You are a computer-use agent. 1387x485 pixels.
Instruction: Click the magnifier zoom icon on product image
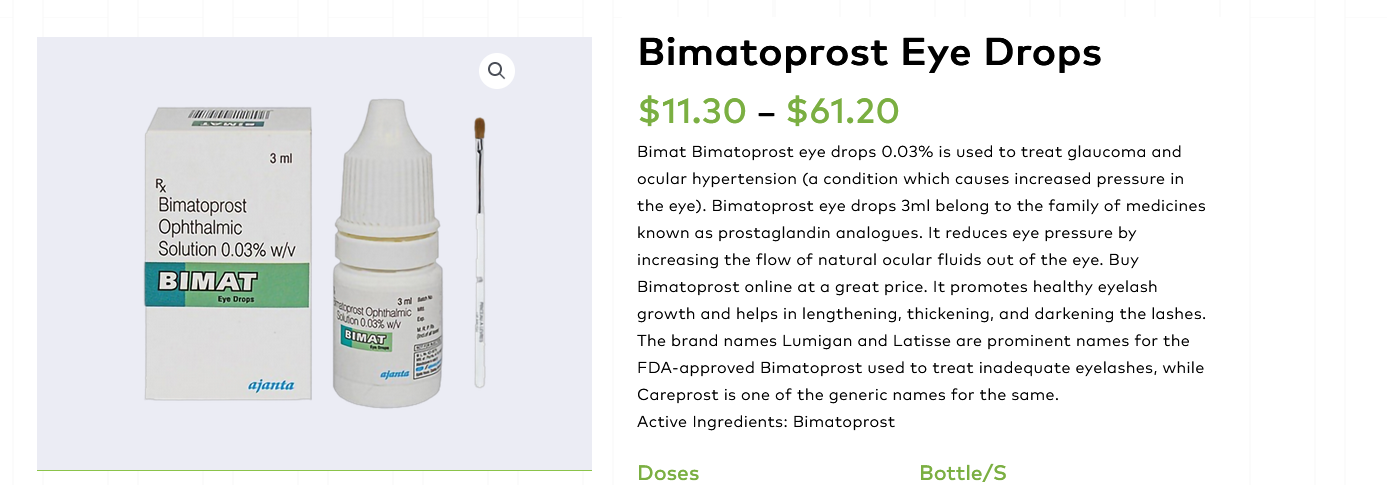pyautogui.click(x=496, y=71)
